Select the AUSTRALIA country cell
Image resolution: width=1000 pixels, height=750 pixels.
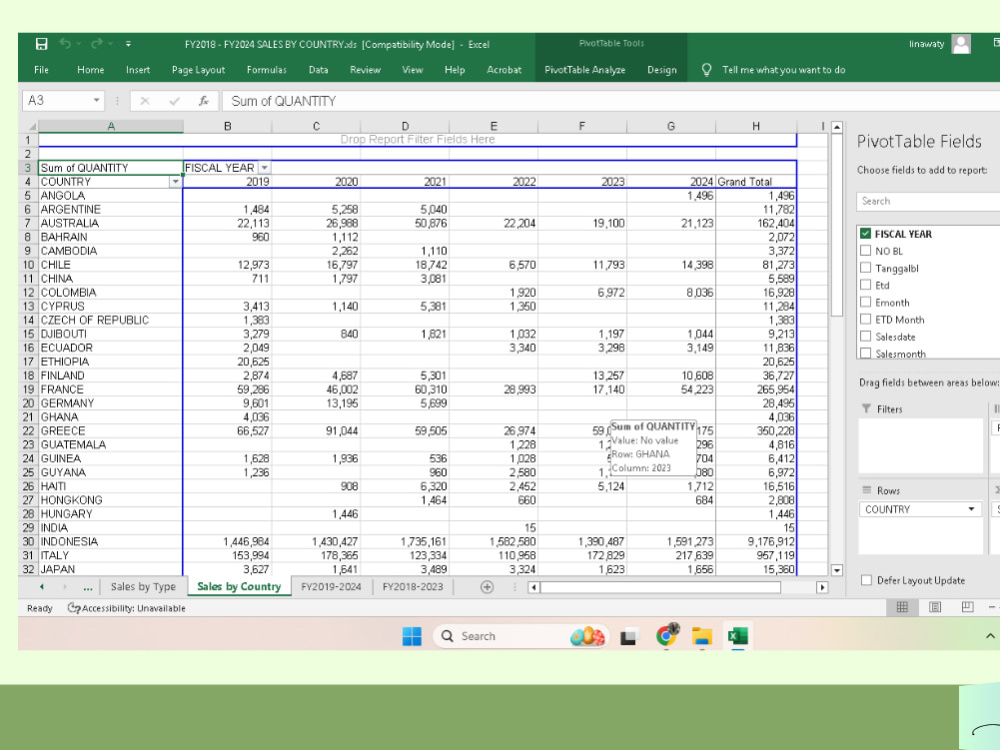pos(110,223)
